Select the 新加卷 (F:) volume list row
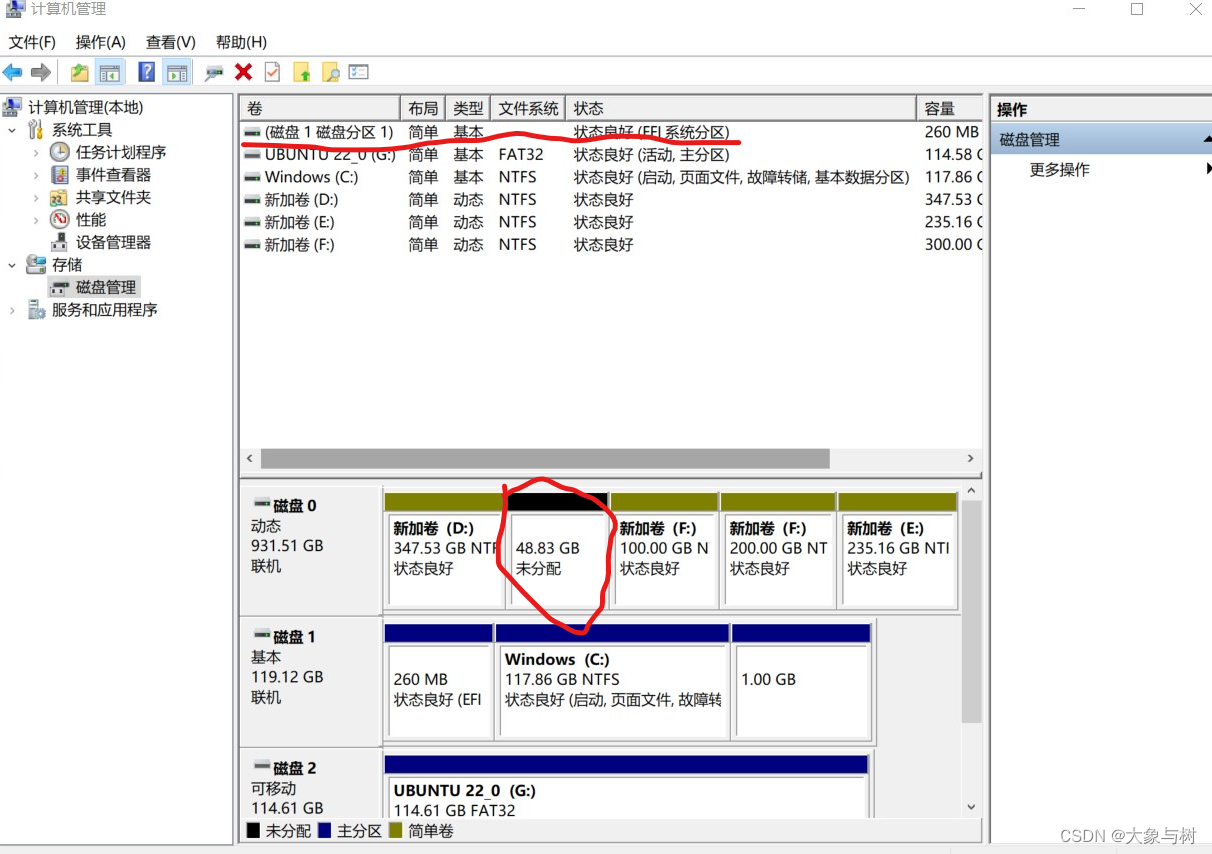Image resolution: width=1212 pixels, height=854 pixels. [x=612, y=244]
